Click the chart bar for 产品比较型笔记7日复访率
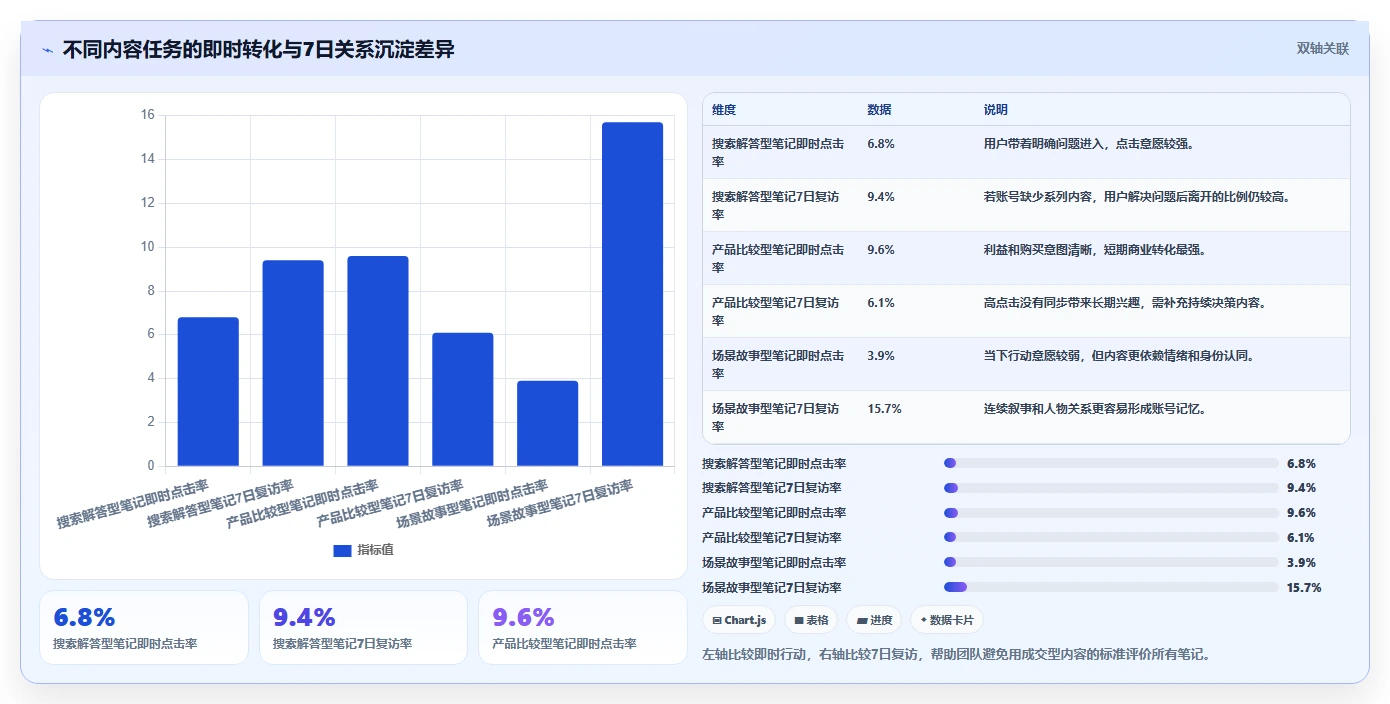This screenshot has height=704, width=1390. click(463, 399)
